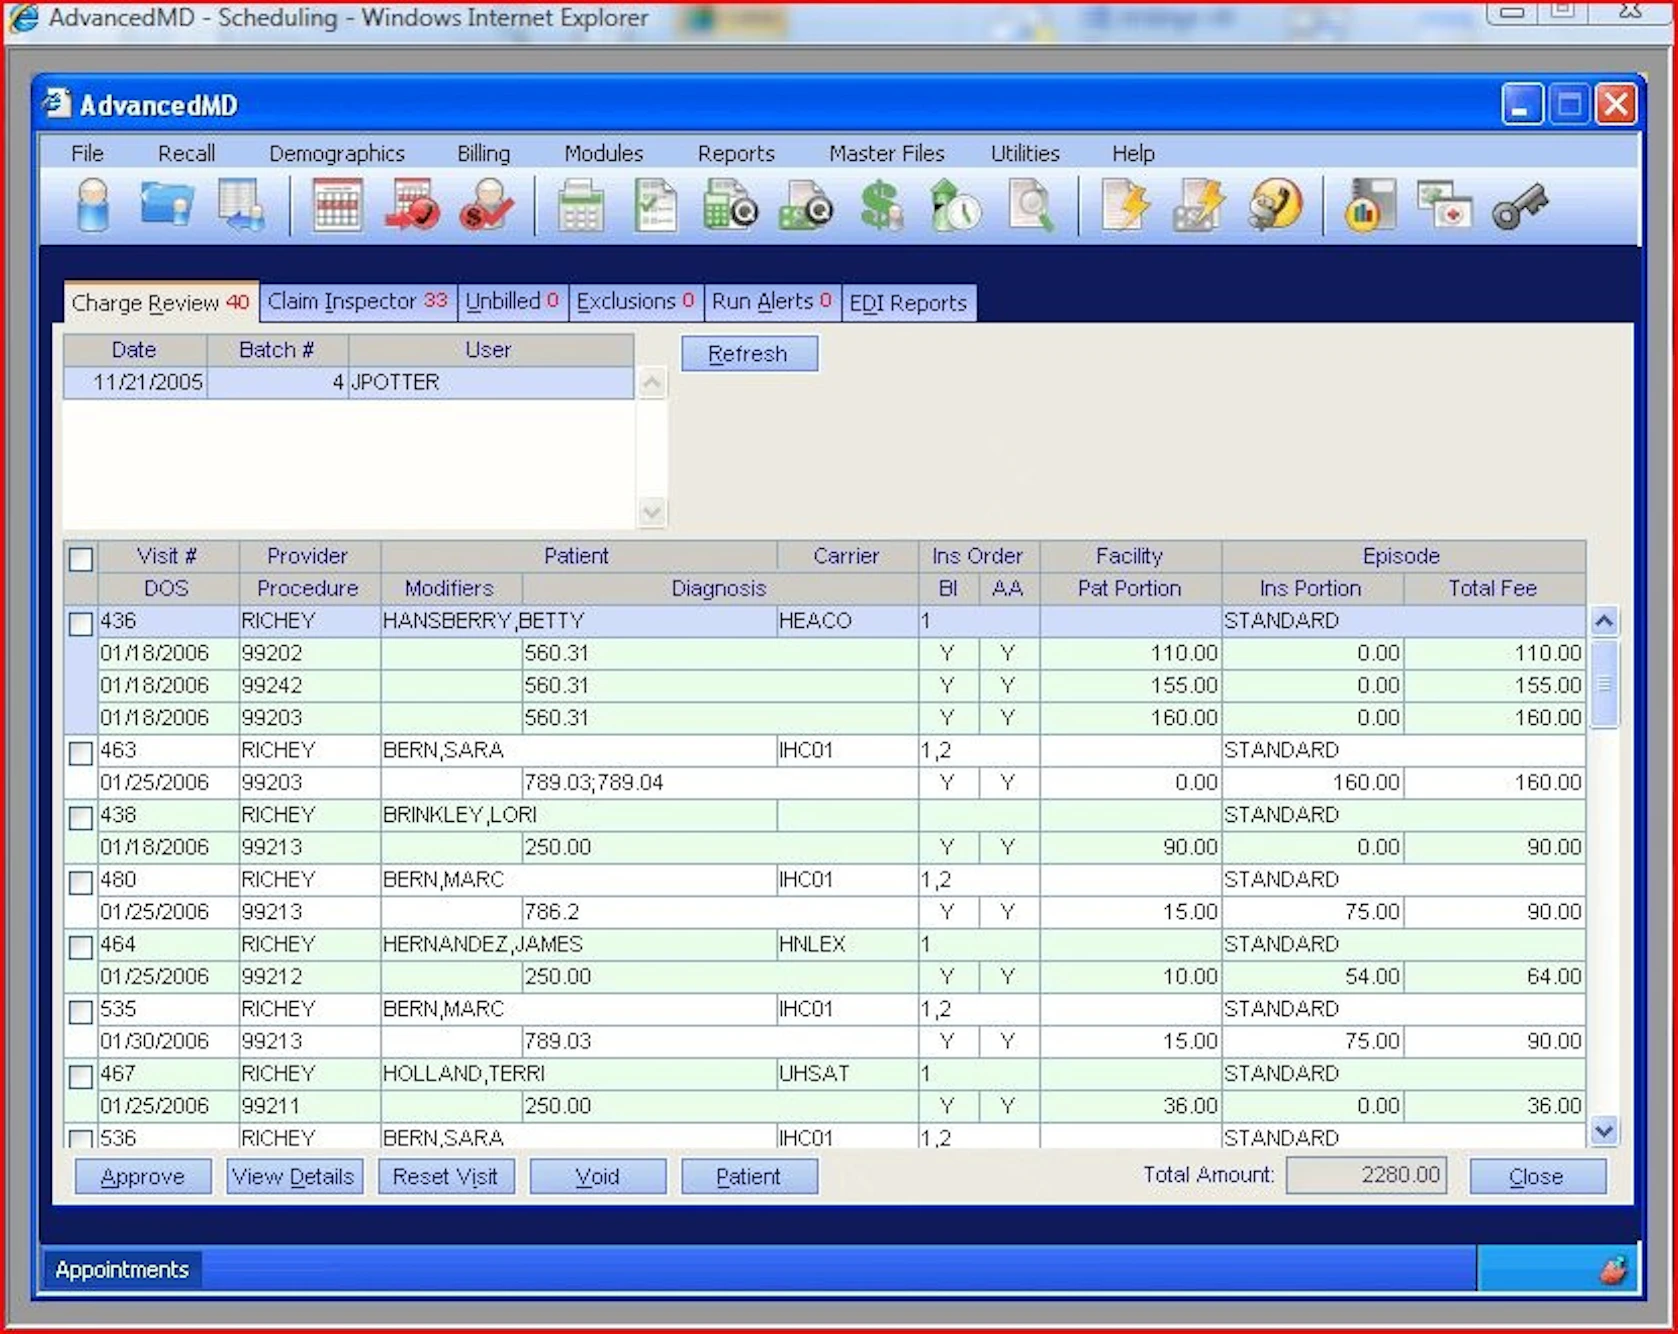This screenshot has height=1334, width=1678.
Task: Click the spreadsheet with blue arrow icon
Action: point(241,205)
